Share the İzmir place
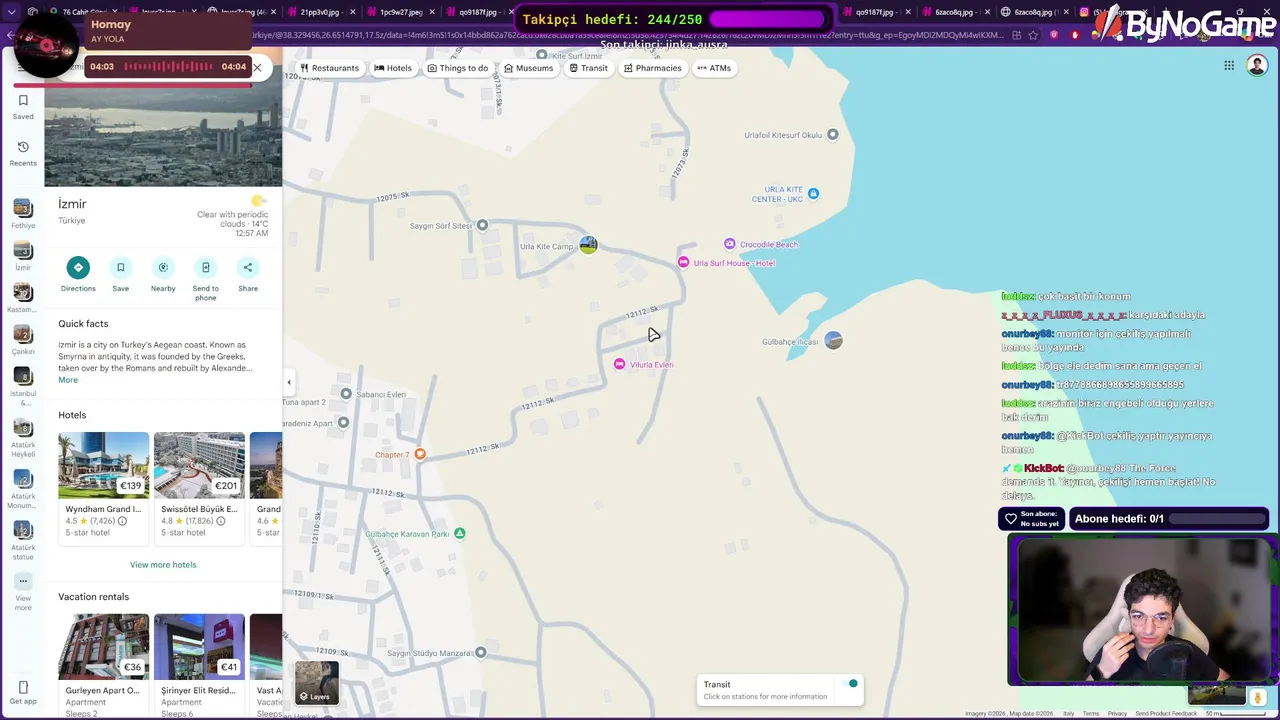The image size is (1280, 720). pos(248,267)
